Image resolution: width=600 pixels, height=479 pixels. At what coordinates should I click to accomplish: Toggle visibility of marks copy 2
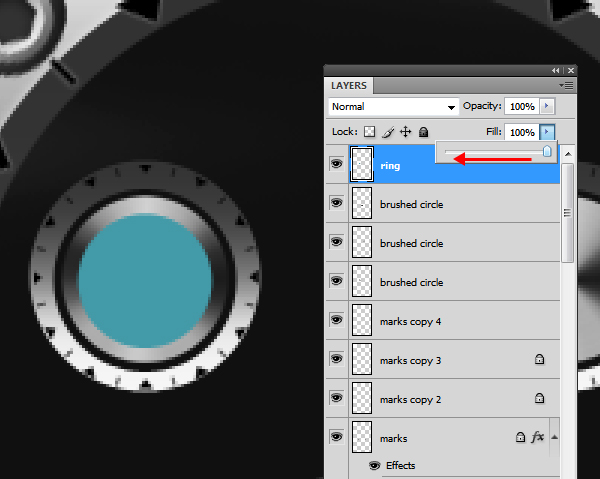click(x=336, y=398)
